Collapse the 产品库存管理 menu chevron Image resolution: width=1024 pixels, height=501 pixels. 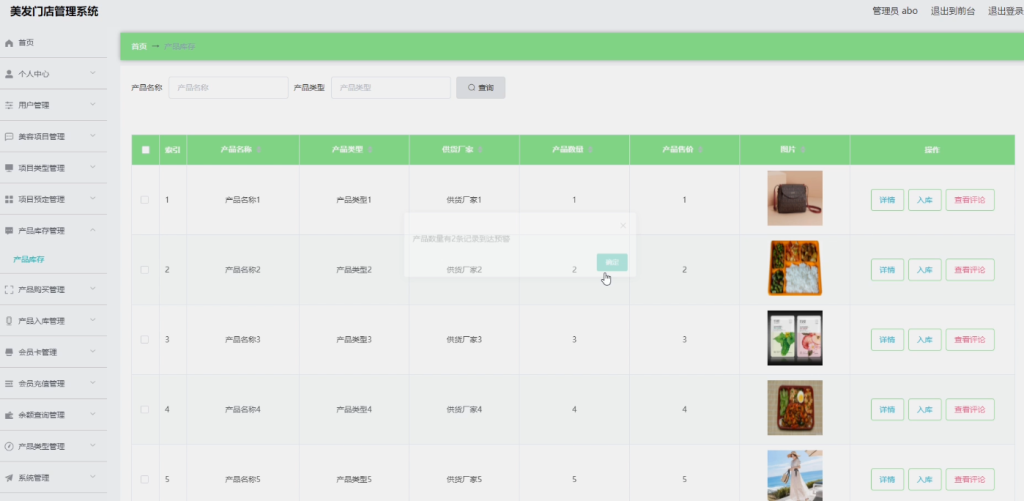(93, 230)
